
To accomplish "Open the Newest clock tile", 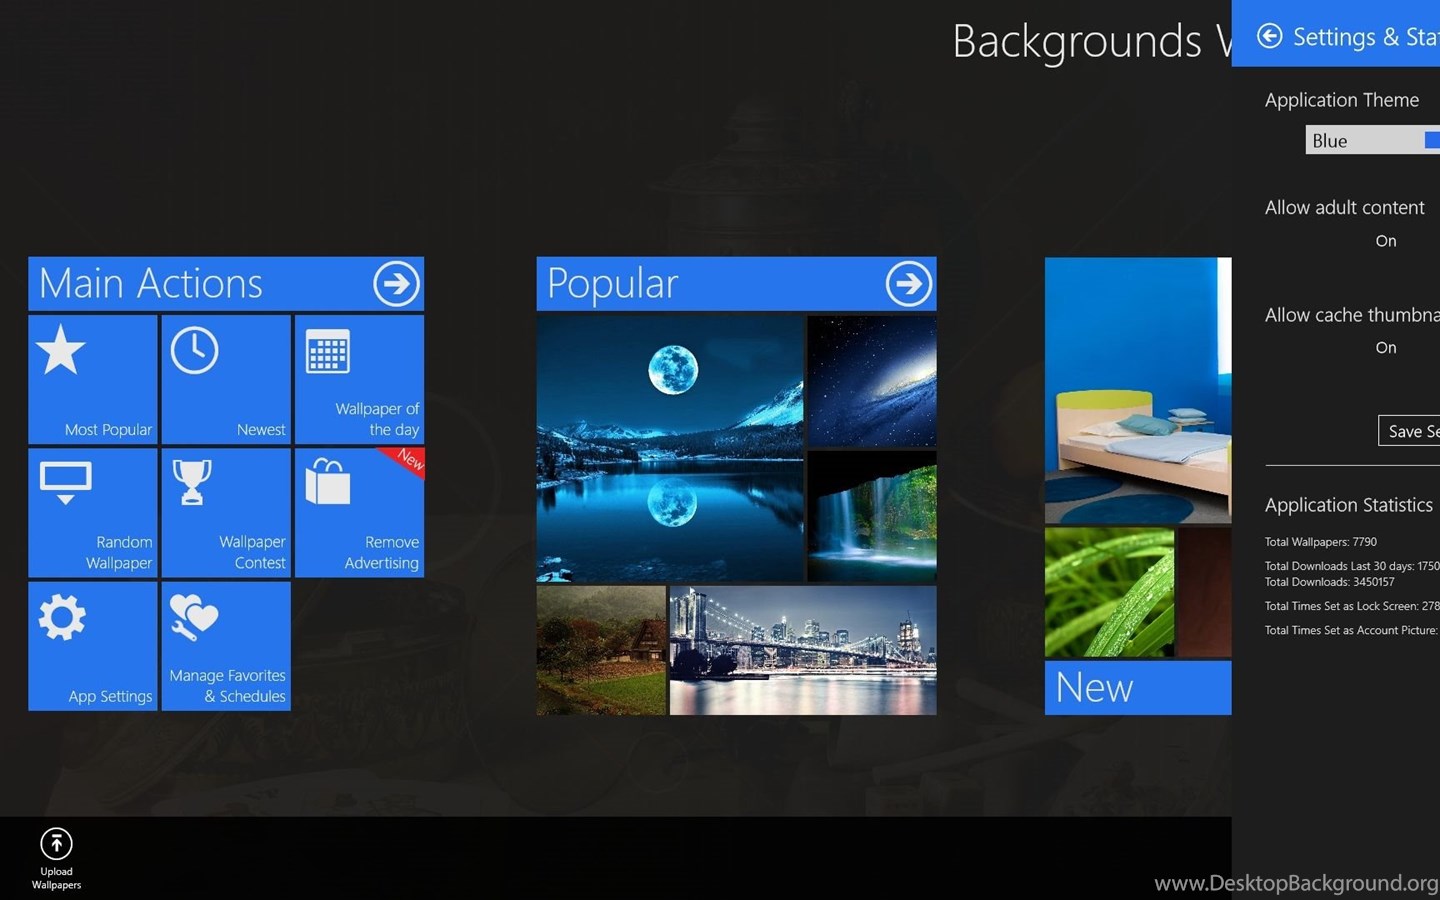I will click(x=226, y=379).
